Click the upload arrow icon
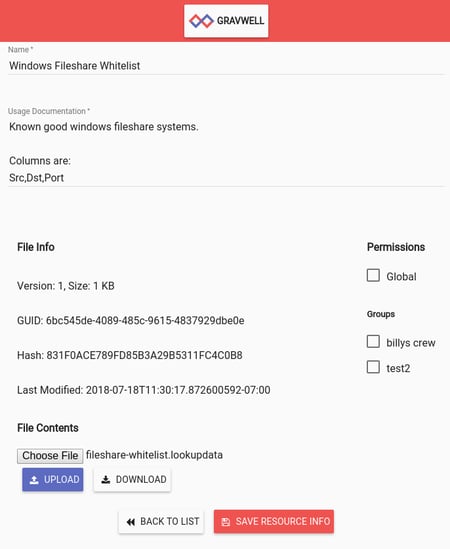Image resolution: width=450 pixels, height=549 pixels. (x=34, y=480)
